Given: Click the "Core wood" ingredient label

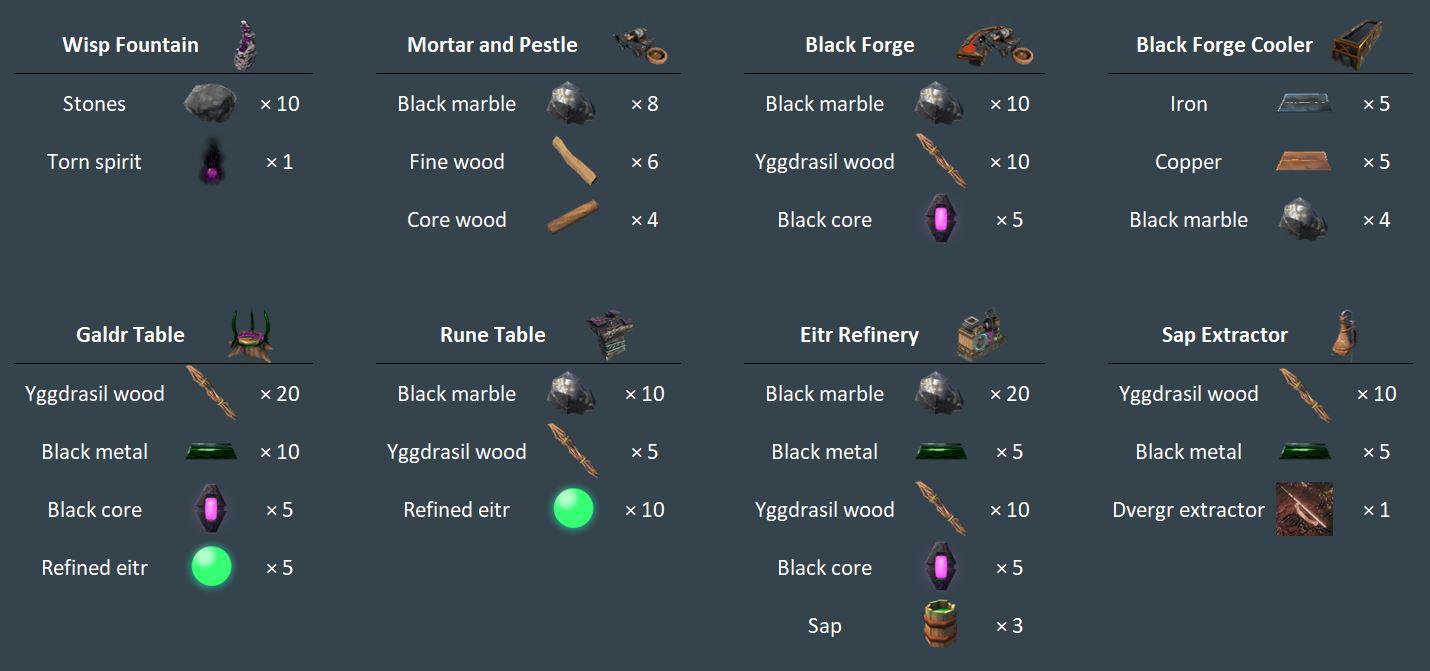Looking at the screenshot, I should coord(456,220).
